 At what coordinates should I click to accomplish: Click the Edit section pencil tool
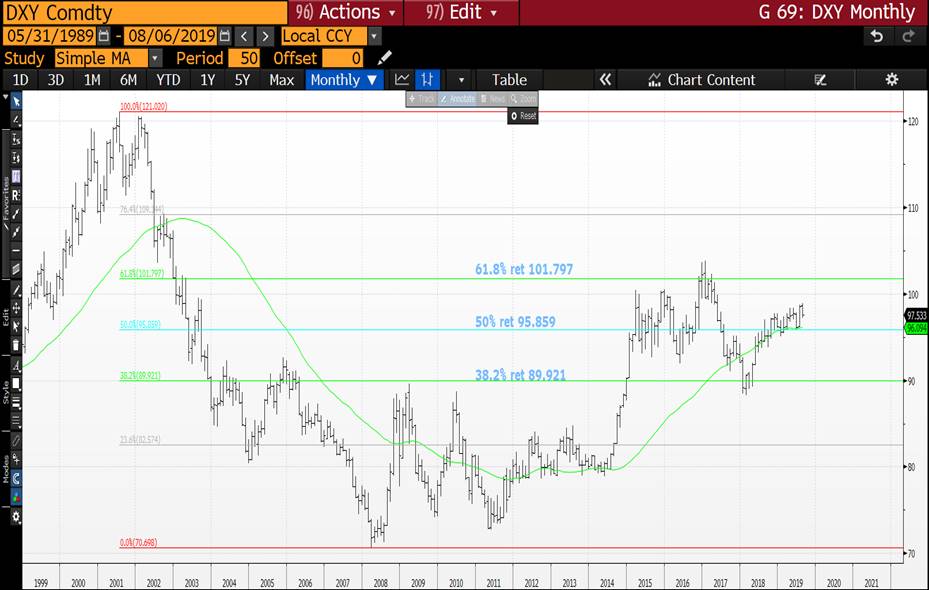[x=16, y=290]
